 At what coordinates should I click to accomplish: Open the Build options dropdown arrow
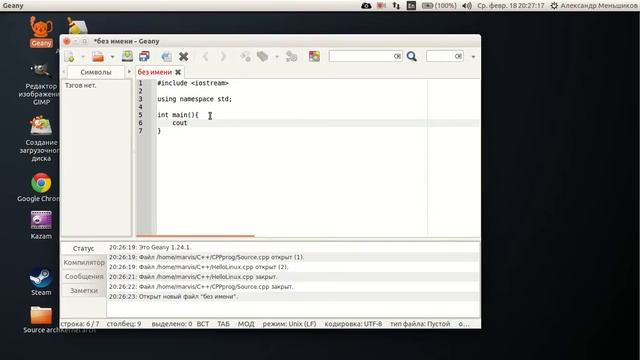pyautogui.click(x=277, y=57)
